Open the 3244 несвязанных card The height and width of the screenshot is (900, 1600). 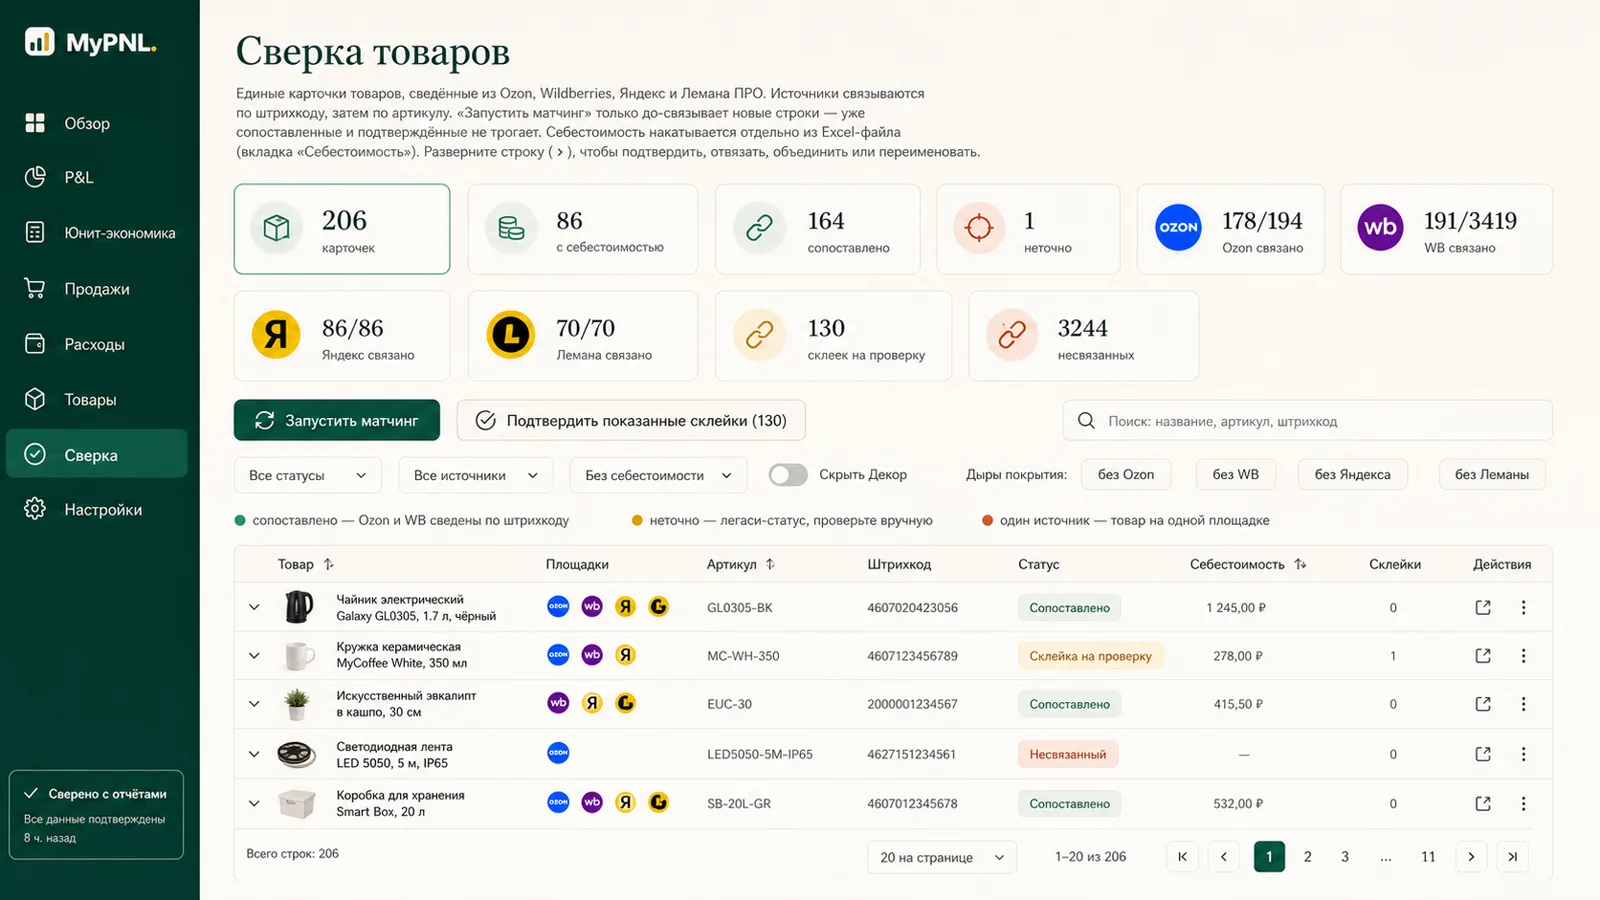tap(1084, 336)
